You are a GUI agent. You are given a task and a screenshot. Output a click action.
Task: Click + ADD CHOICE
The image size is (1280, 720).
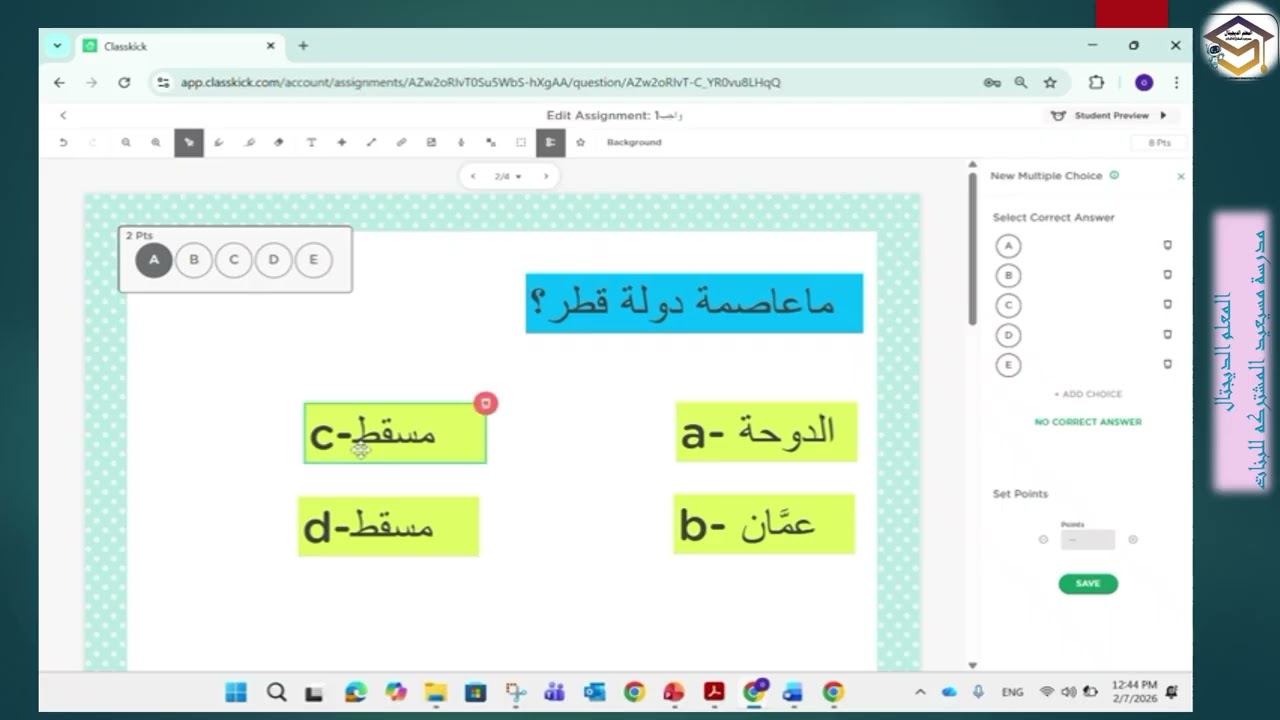click(1088, 394)
